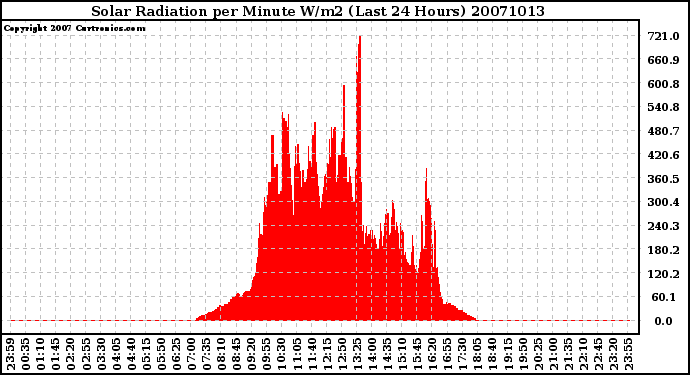
Task: Select the 04:40 x-axis label
Action: coord(131,354)
